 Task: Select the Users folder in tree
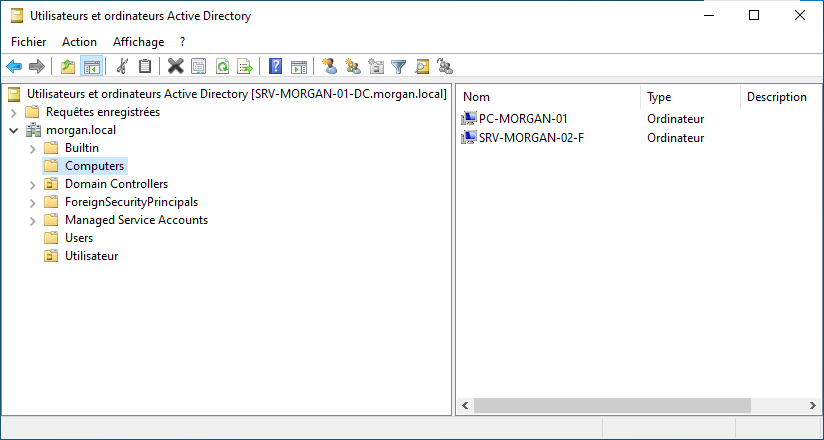[78, 238]
